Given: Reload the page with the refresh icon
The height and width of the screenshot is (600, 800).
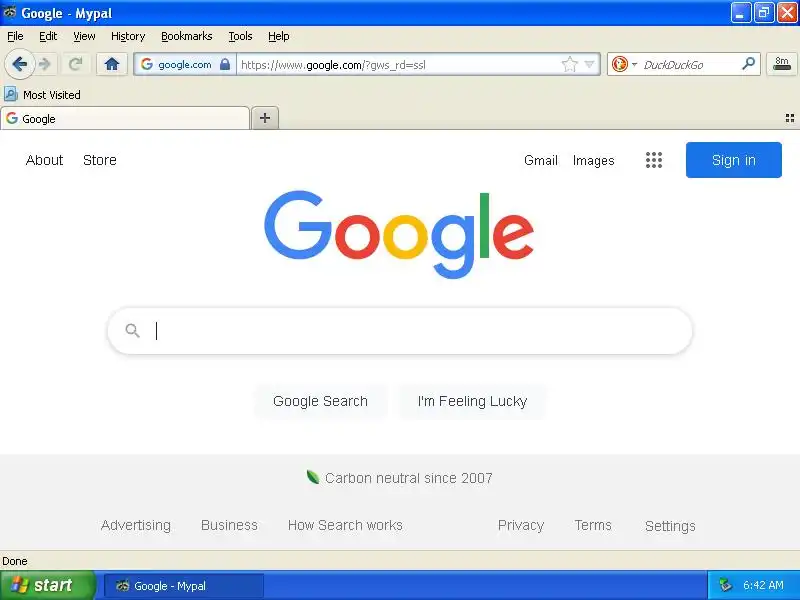Looking at the screenshot, I should click(76, 64).
